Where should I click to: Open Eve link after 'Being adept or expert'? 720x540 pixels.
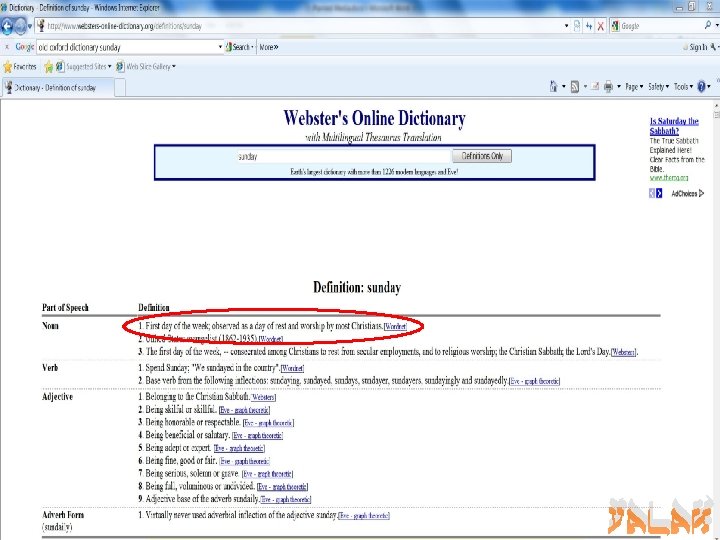[239, 449]
